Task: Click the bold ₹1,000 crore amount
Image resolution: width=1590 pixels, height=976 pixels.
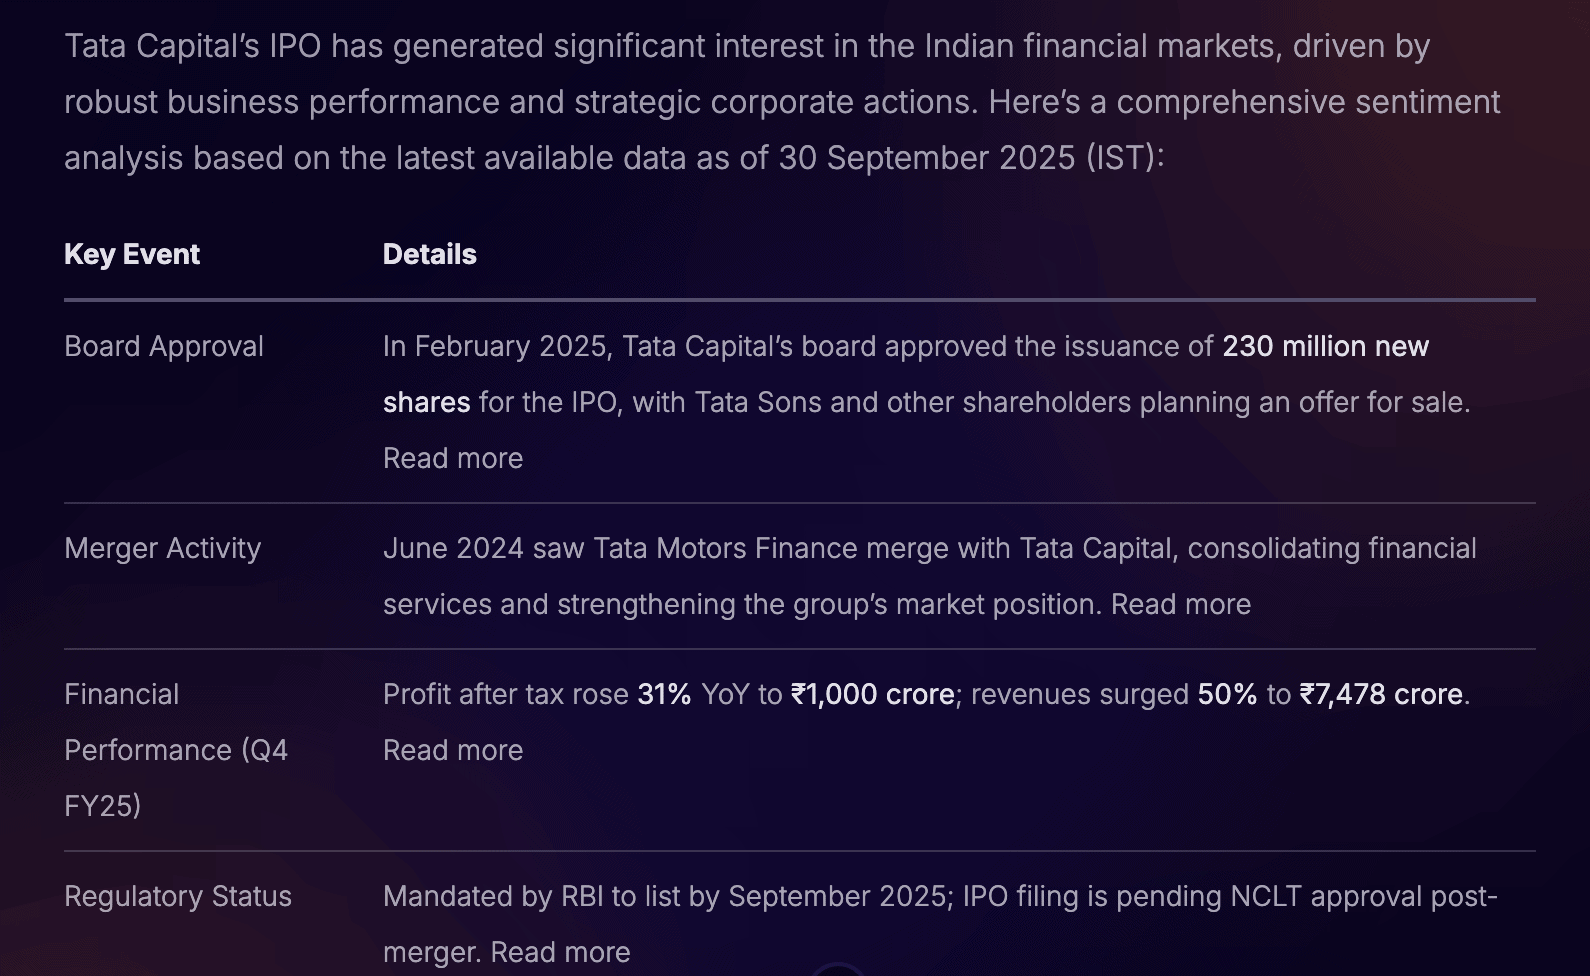Action: click(872, 694)
